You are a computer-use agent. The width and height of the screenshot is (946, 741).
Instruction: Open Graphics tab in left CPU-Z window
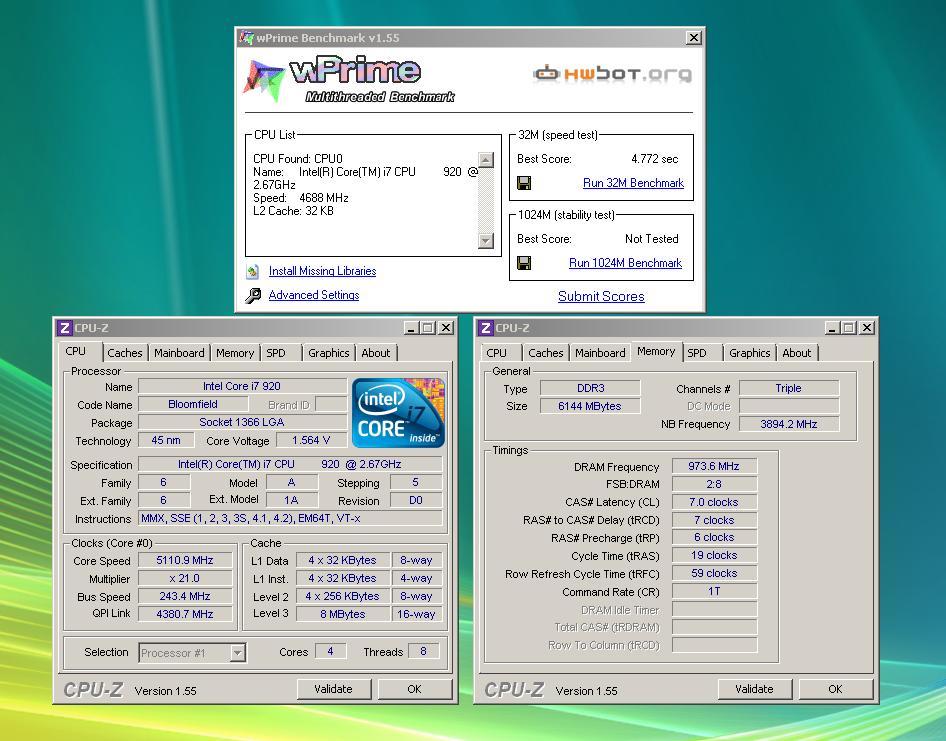tap(329, 353)
